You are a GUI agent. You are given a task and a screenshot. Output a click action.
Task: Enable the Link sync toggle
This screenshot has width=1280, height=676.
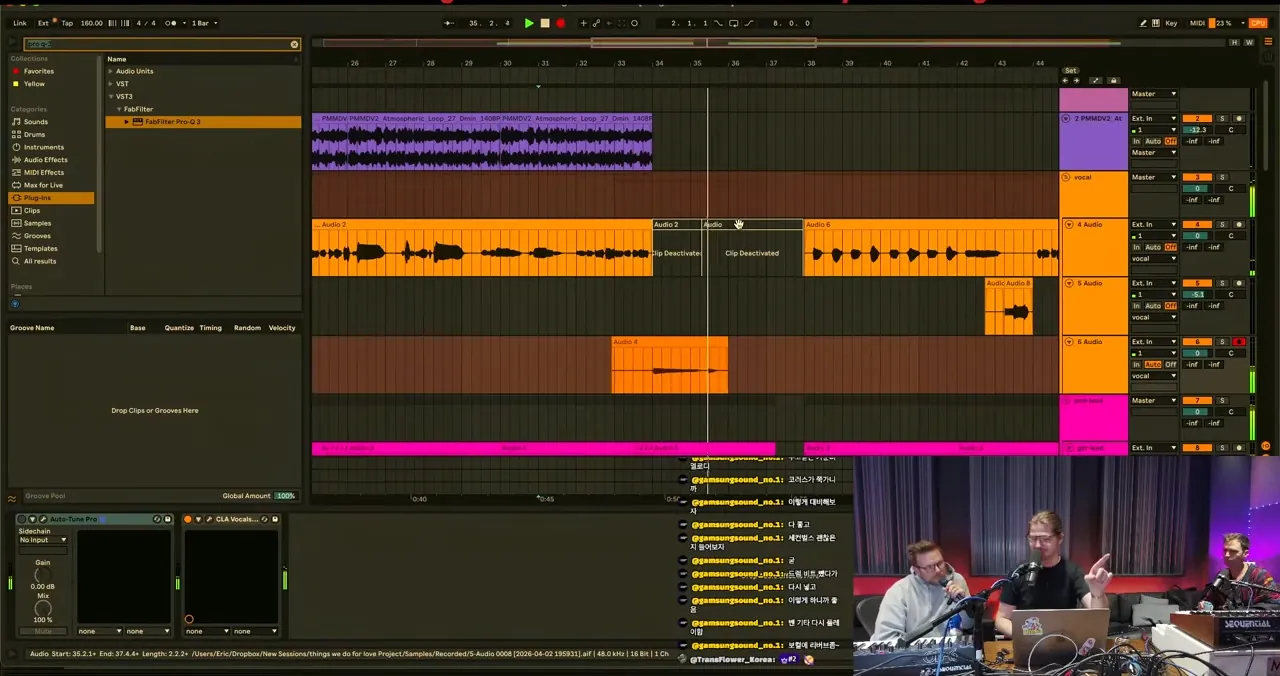click(x=20, y=23)
